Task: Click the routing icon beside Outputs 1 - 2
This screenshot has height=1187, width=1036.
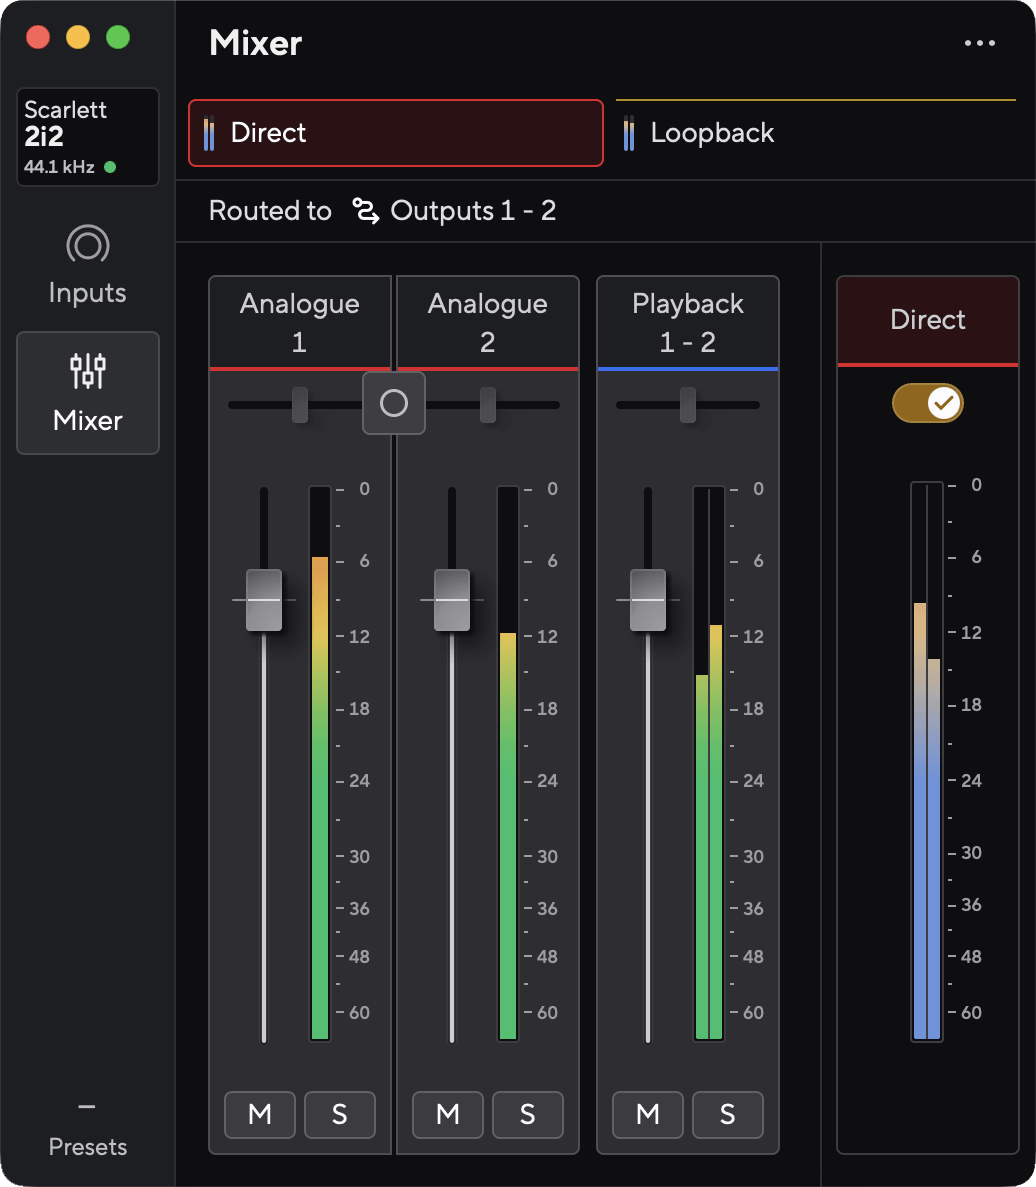Action: click(366, 210)
